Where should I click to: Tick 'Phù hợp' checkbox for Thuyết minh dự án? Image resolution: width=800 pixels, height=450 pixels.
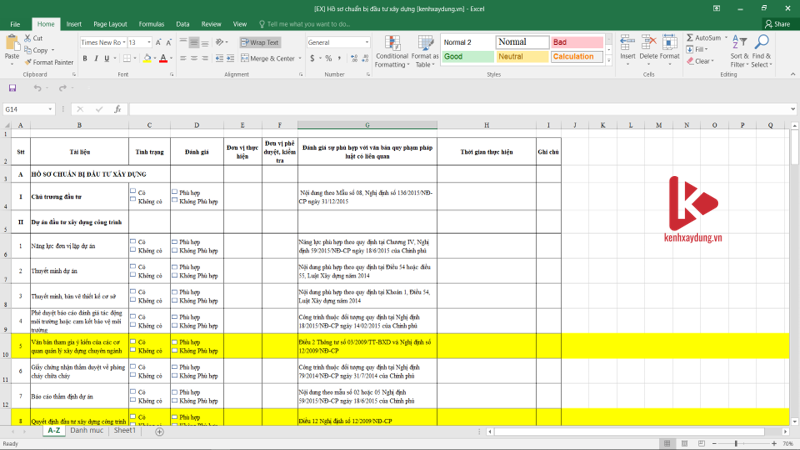[x=174, y=268]
